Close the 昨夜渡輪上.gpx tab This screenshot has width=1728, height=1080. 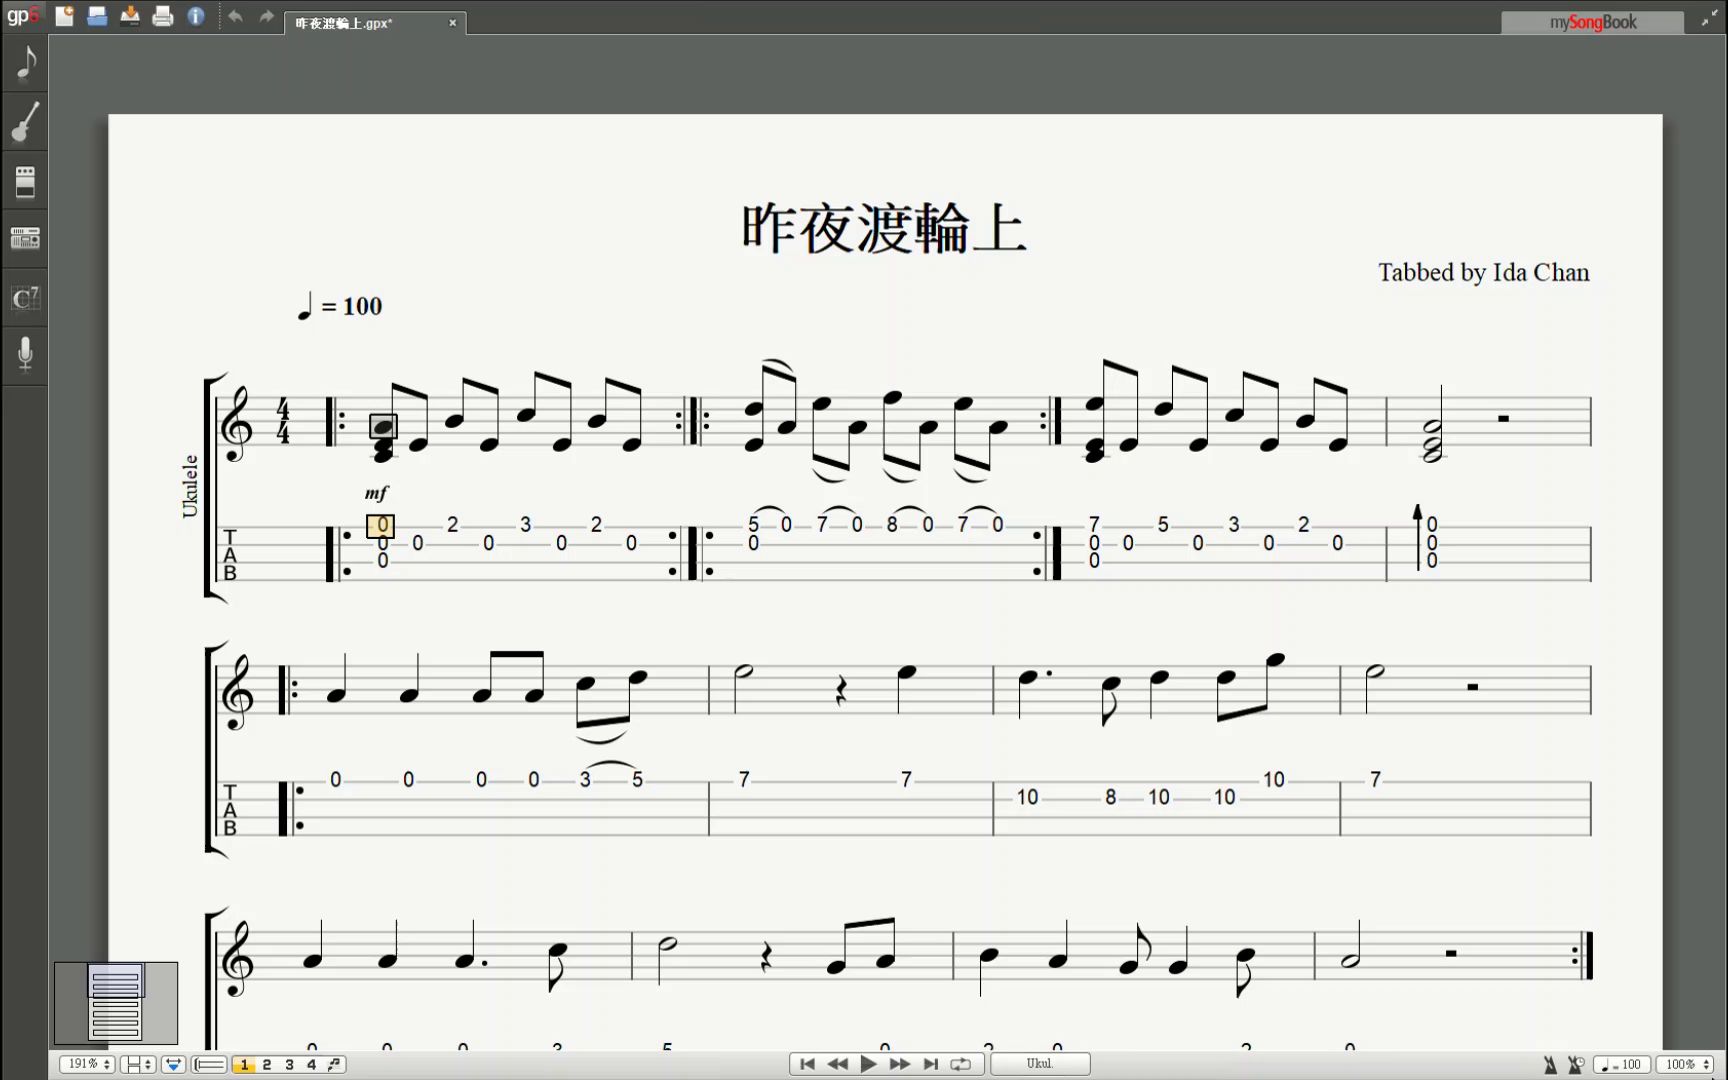[452, 23]
